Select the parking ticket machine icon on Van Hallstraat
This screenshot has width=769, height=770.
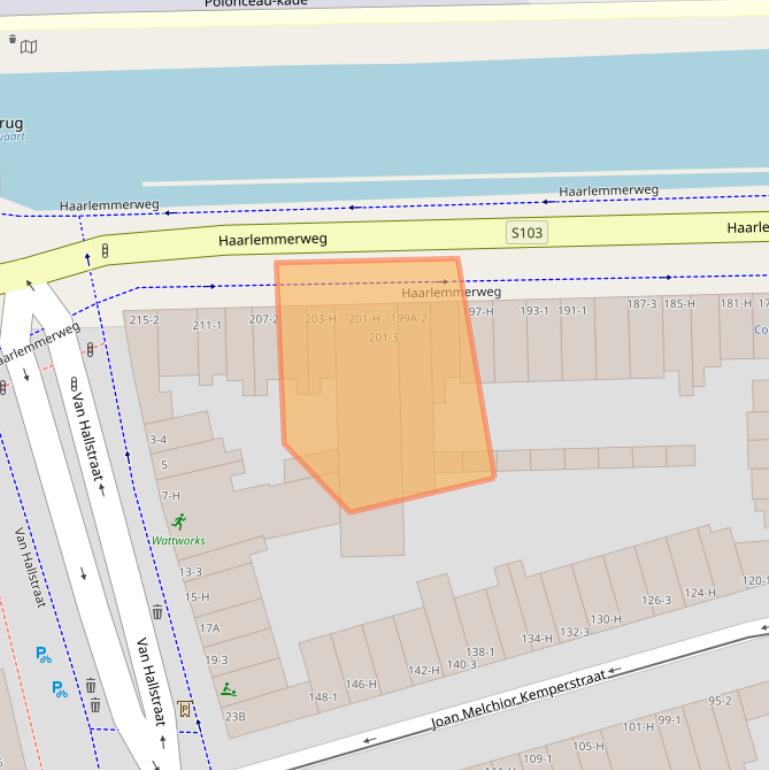pos(184,709)
